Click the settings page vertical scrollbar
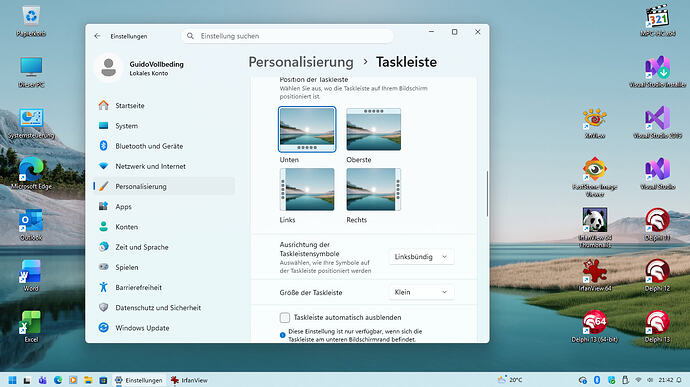The image size is (690, 387). coord(487,194)
